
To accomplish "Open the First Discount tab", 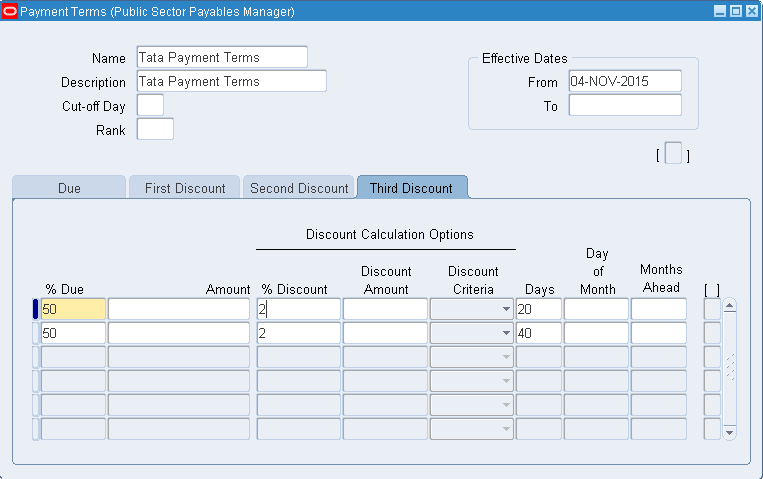I will click(x=185, y=188).
